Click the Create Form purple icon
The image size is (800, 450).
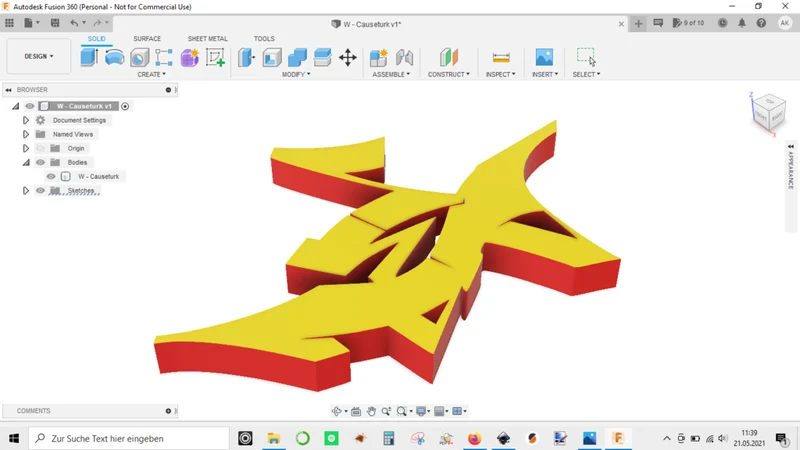(189, 58)
